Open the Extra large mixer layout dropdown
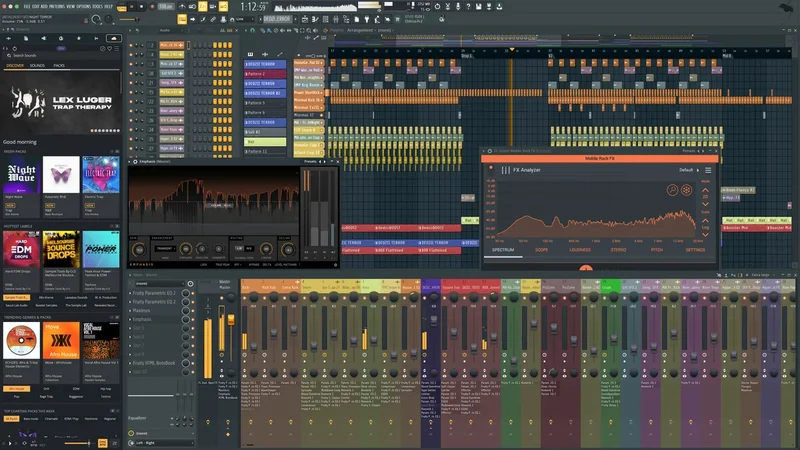 762,275
